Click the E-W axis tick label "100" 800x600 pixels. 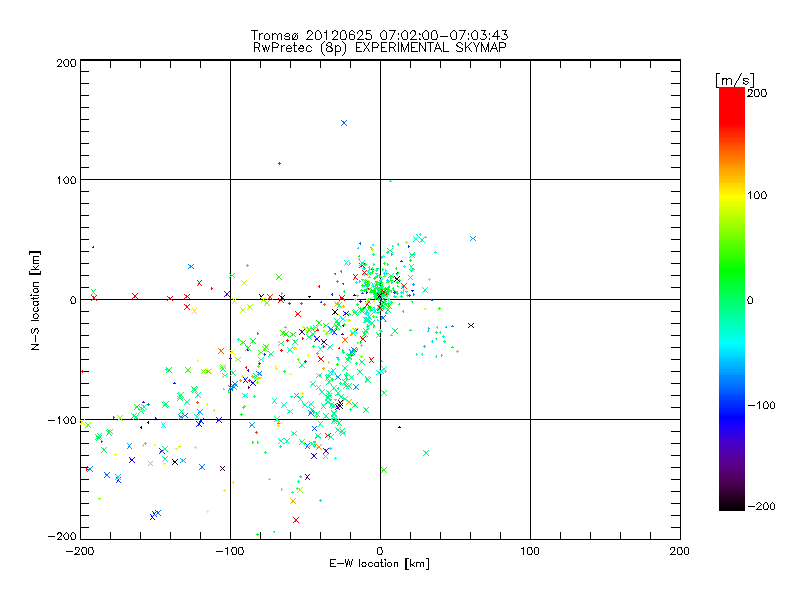point(530,551)
